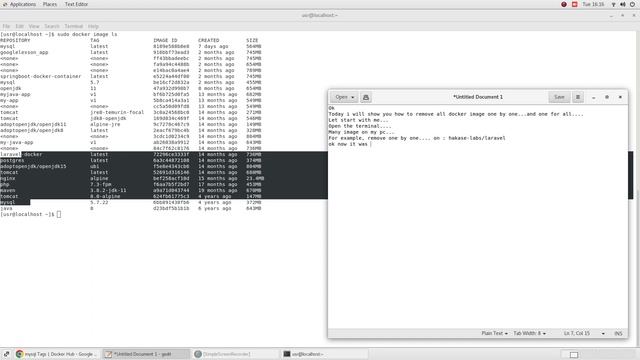Create a new document with gedit's icon
Viewport: 640px width, 360px height.
(x=366, y=97)
